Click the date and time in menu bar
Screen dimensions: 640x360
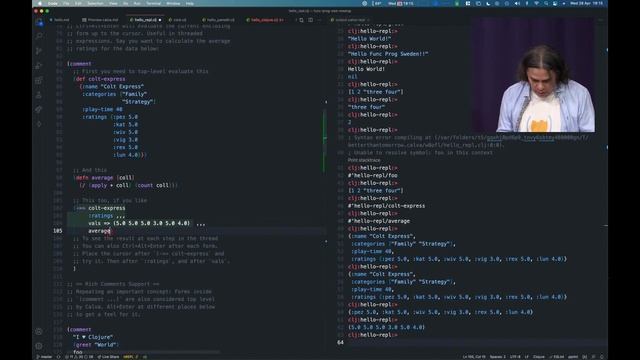tap(586, 3)
